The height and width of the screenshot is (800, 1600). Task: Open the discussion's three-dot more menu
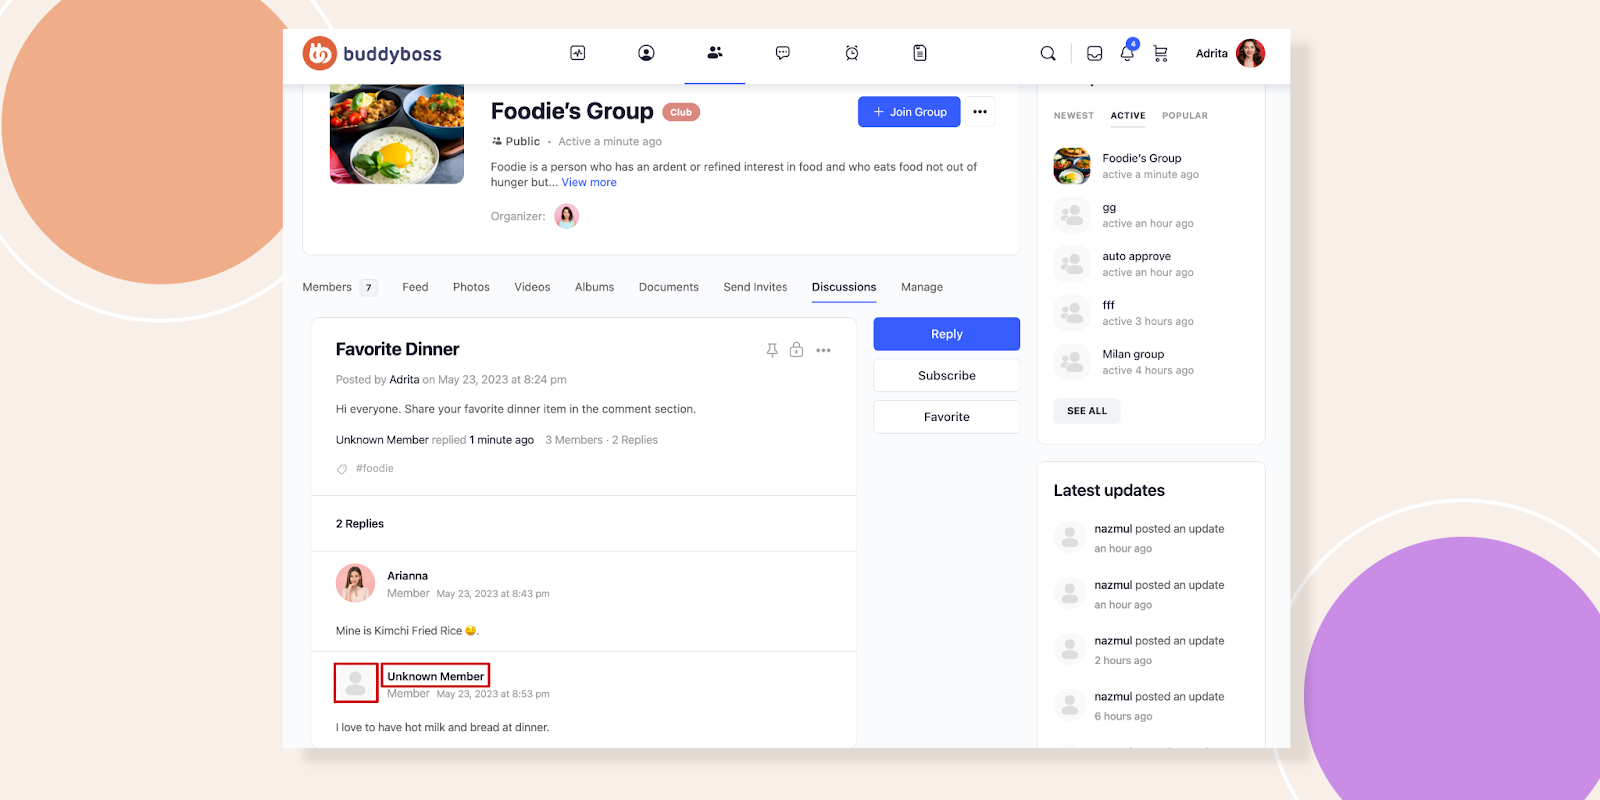[823, 350]
